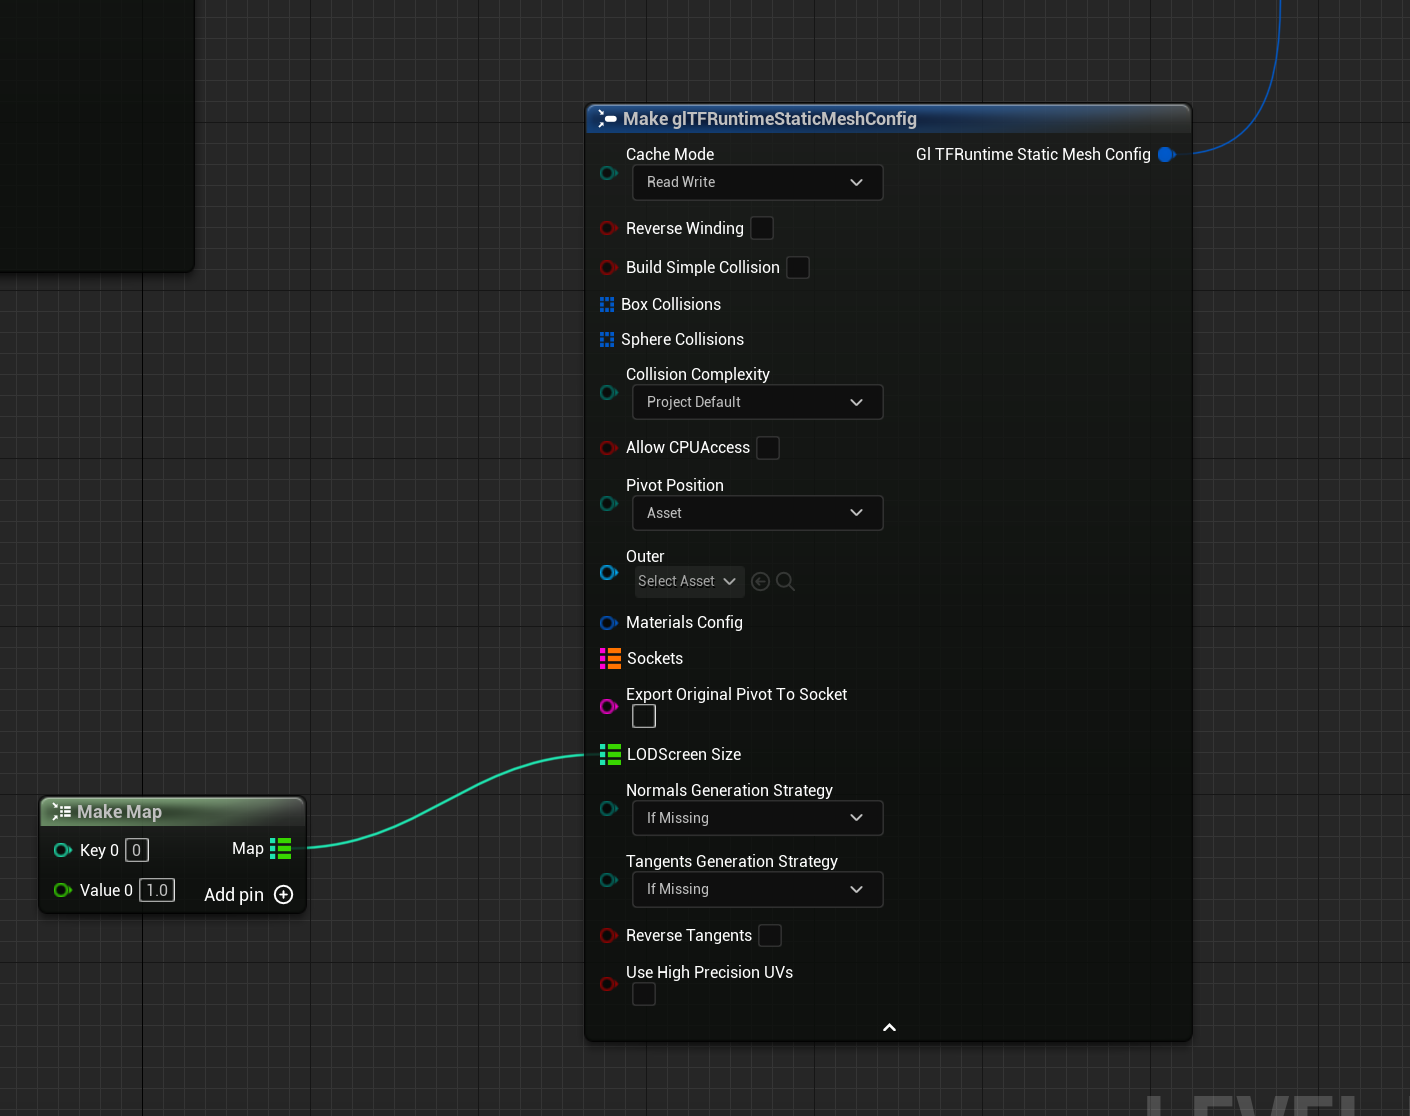Click the Materials Config input pin
The height and width of the screenshot is (1116, 1410).
[609, 622]
